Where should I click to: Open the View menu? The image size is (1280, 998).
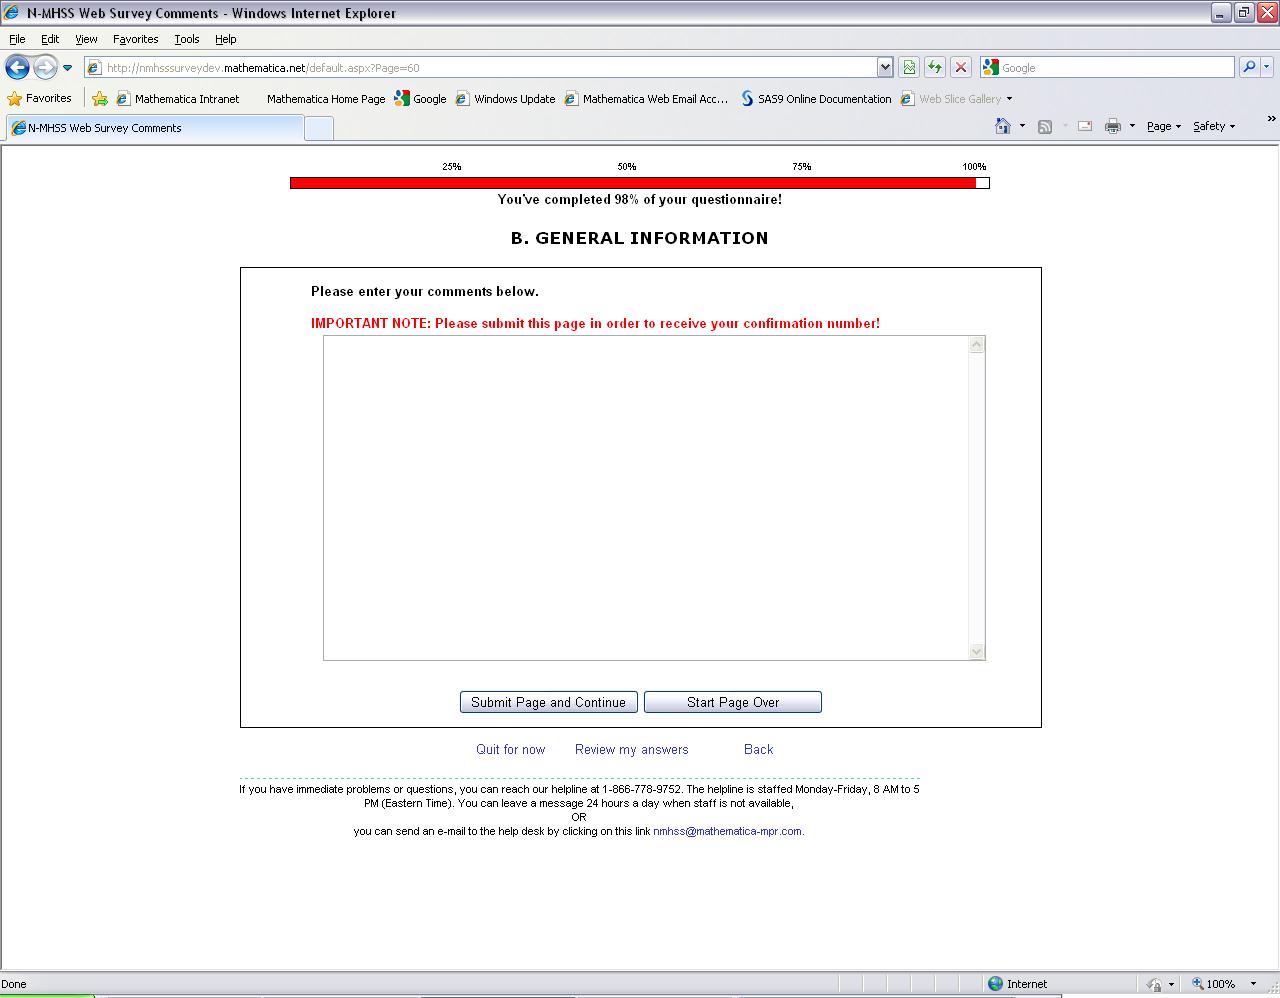coord(86,39)
